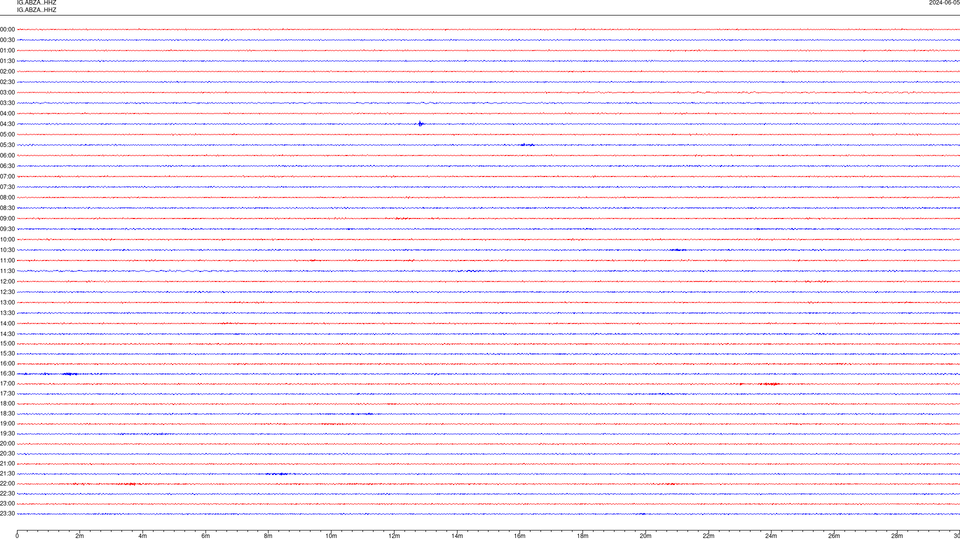Click the 05:00 time label
Image resolution: width=960 pixels, height=540 pixels.
pos(7,135)
